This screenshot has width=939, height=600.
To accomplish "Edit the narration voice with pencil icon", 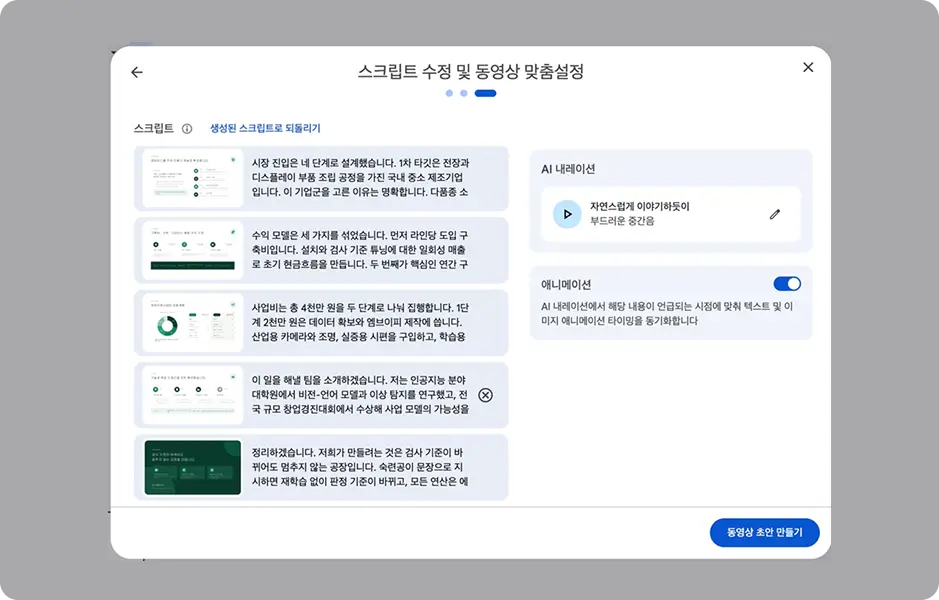I will pos(775,214).
